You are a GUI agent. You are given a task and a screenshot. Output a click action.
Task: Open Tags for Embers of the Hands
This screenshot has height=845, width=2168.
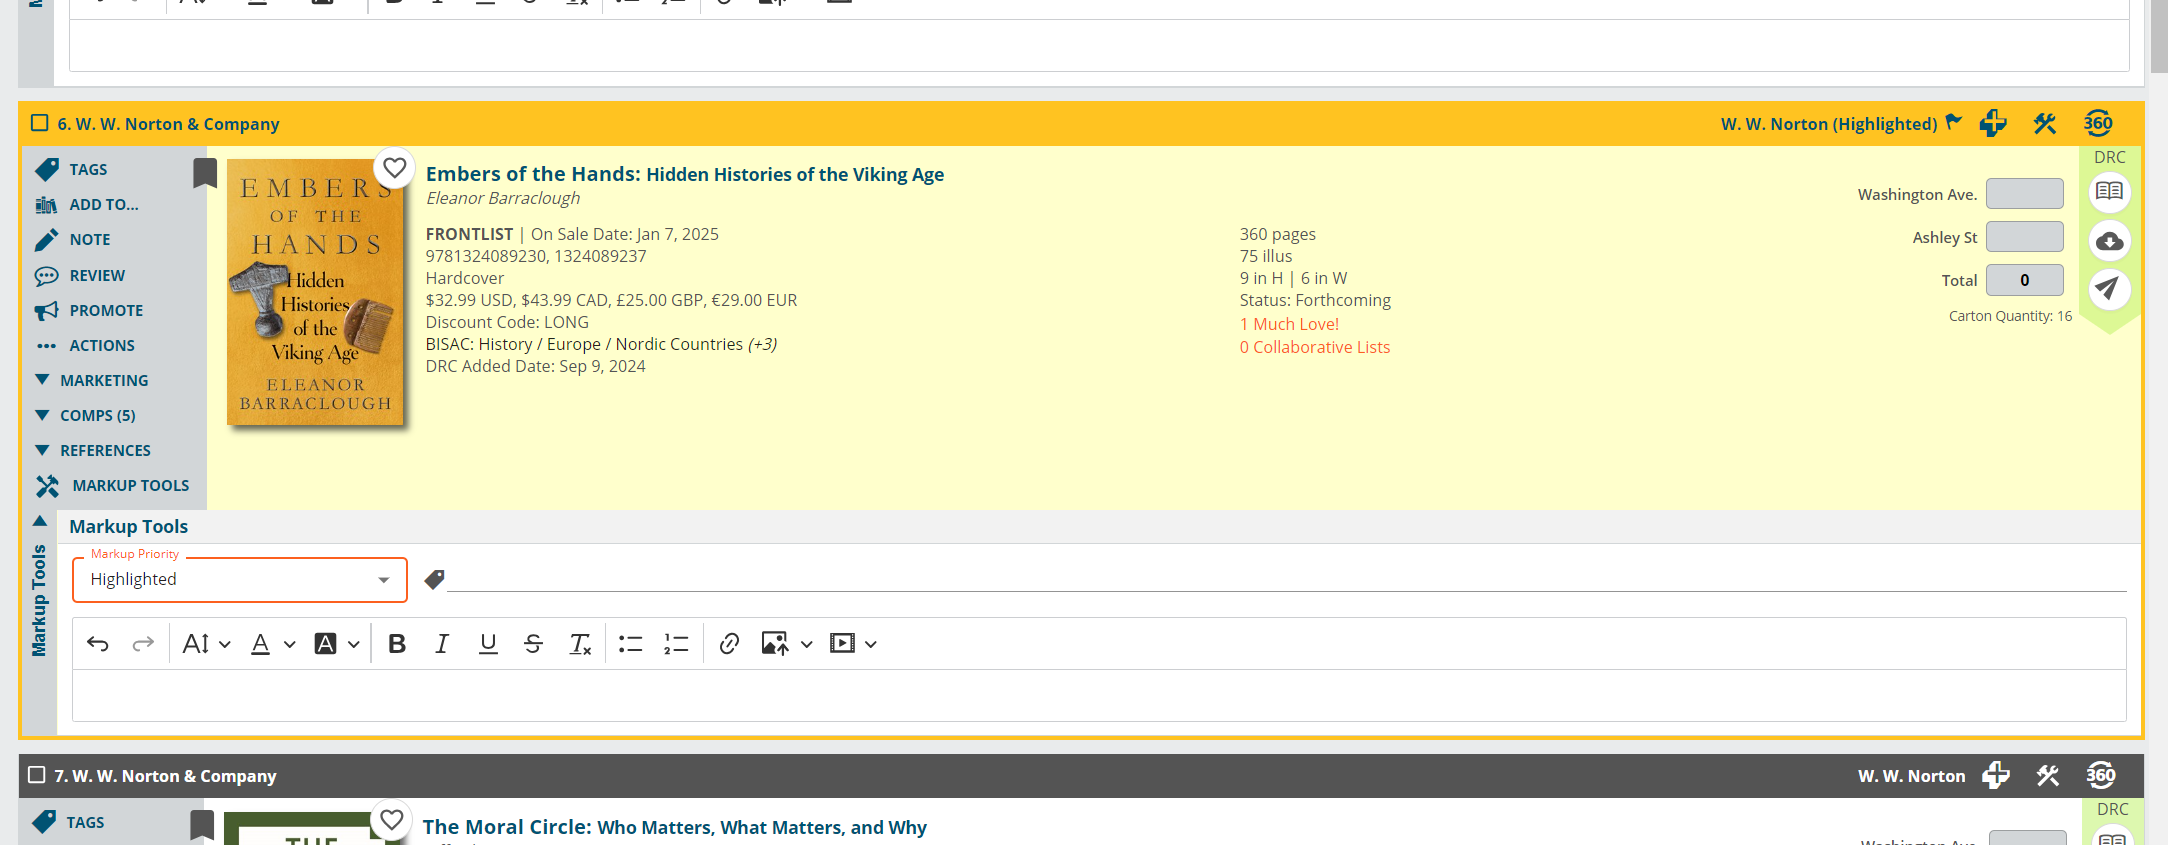(x=72, y=169)
